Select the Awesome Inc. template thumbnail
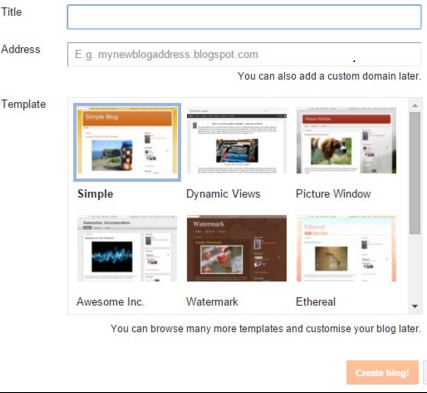This screenshot has width=427, height=393. (x=127, y=249)
